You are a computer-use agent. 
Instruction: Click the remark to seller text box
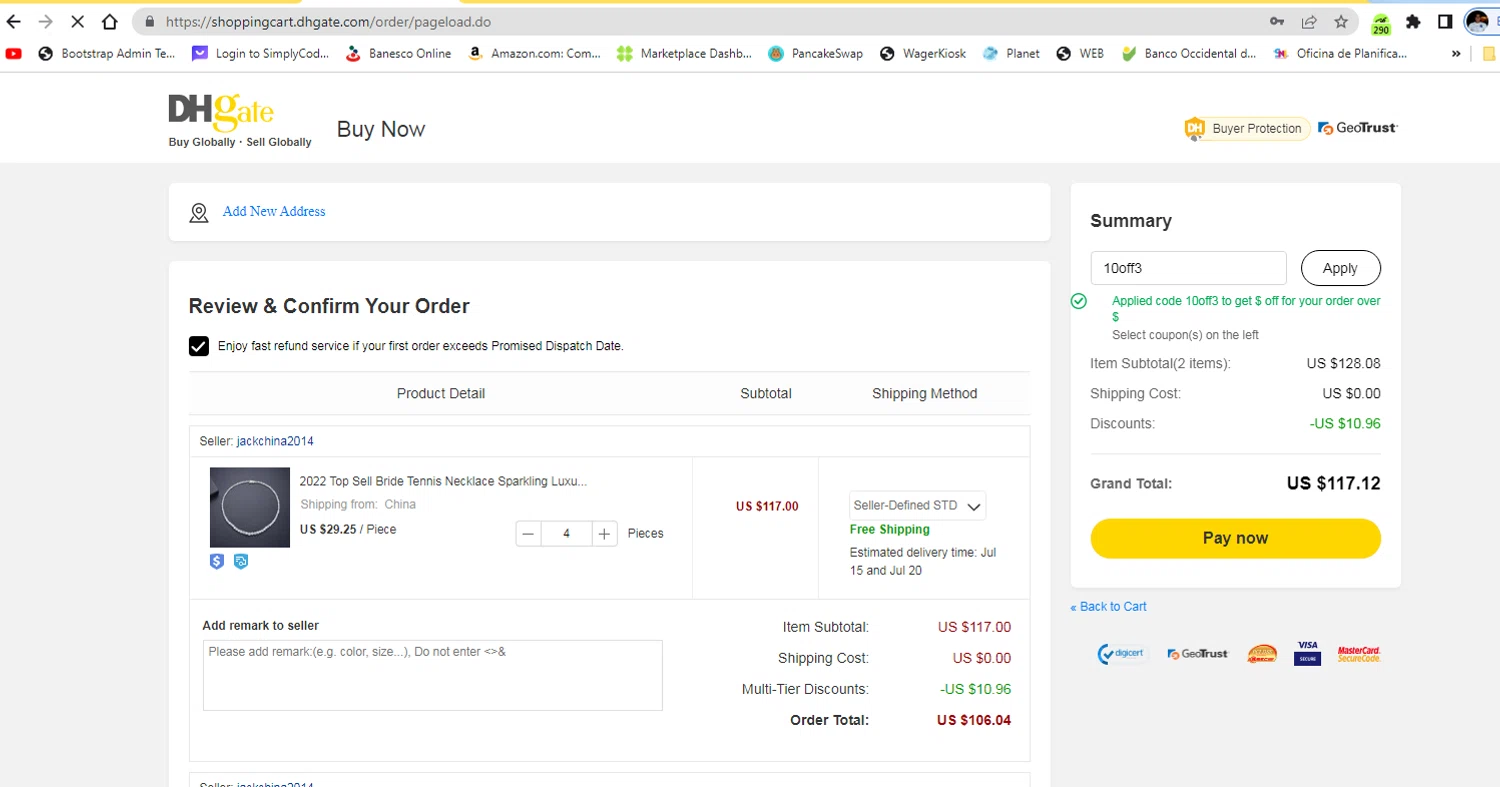[x=432, y=675]
